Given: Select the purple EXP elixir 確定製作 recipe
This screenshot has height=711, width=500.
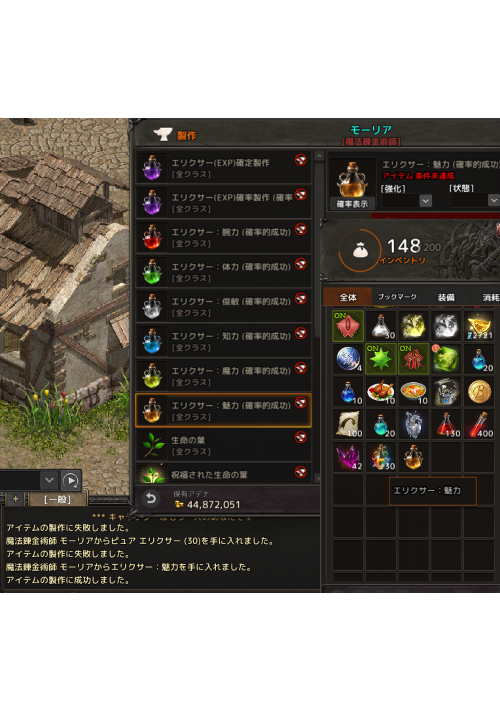Looking at the screenshot, I should (x=223, y=168).
